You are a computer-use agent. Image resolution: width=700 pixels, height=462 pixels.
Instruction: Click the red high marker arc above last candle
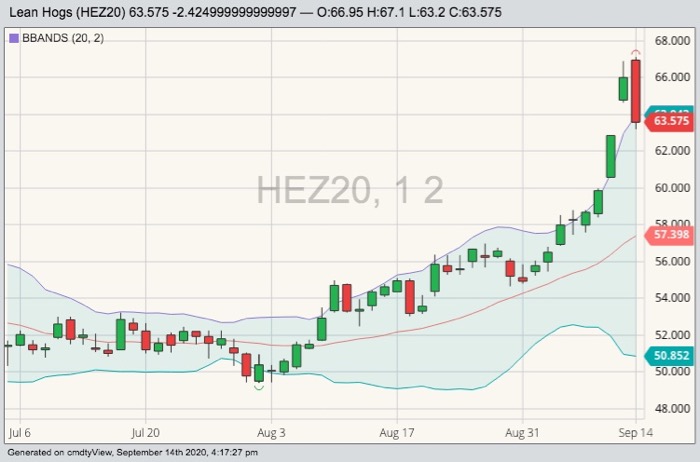tap(635, 51)
